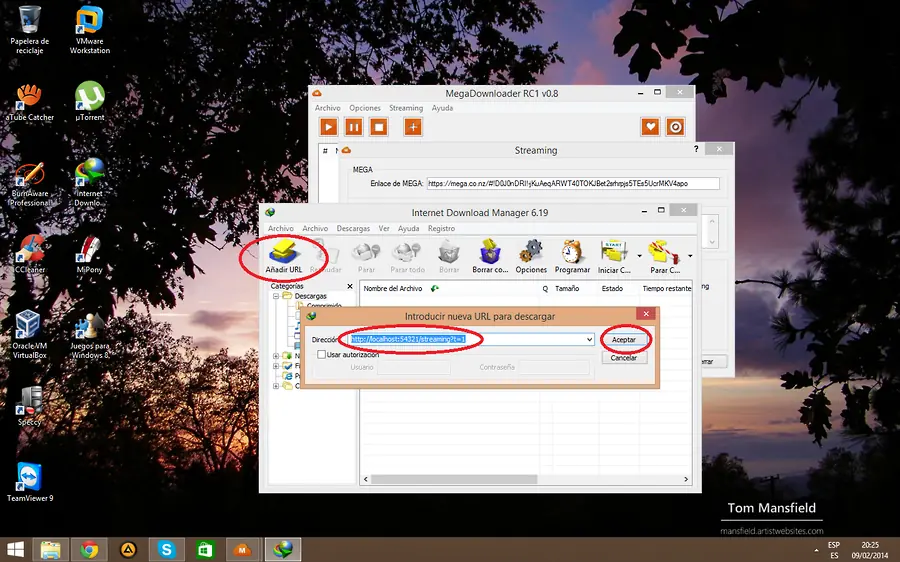Select the Internet Download Manager desktop shortcut
The image size is (900, 562).
click(89, 183)
